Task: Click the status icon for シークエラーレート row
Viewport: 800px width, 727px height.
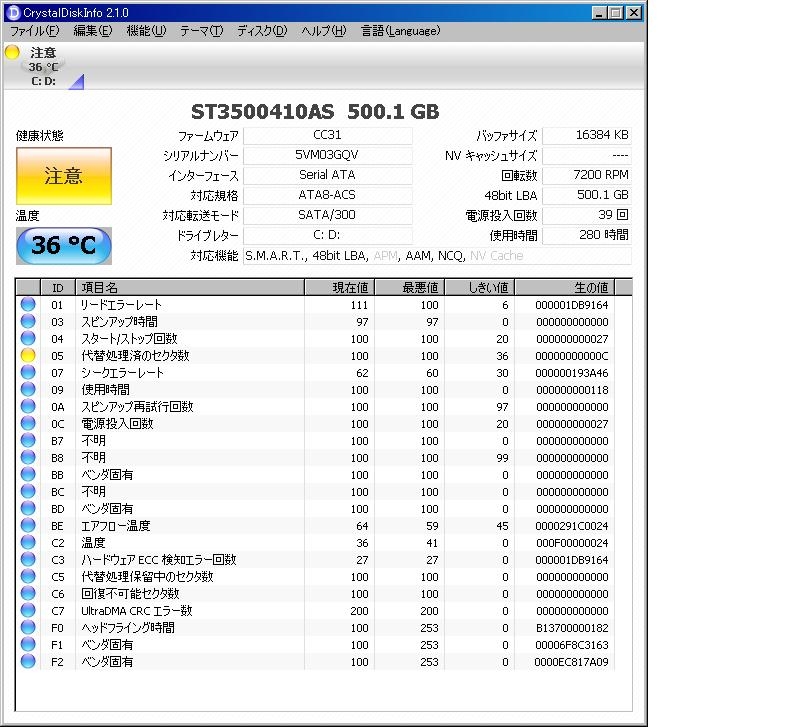Action: tap(28, 372)
